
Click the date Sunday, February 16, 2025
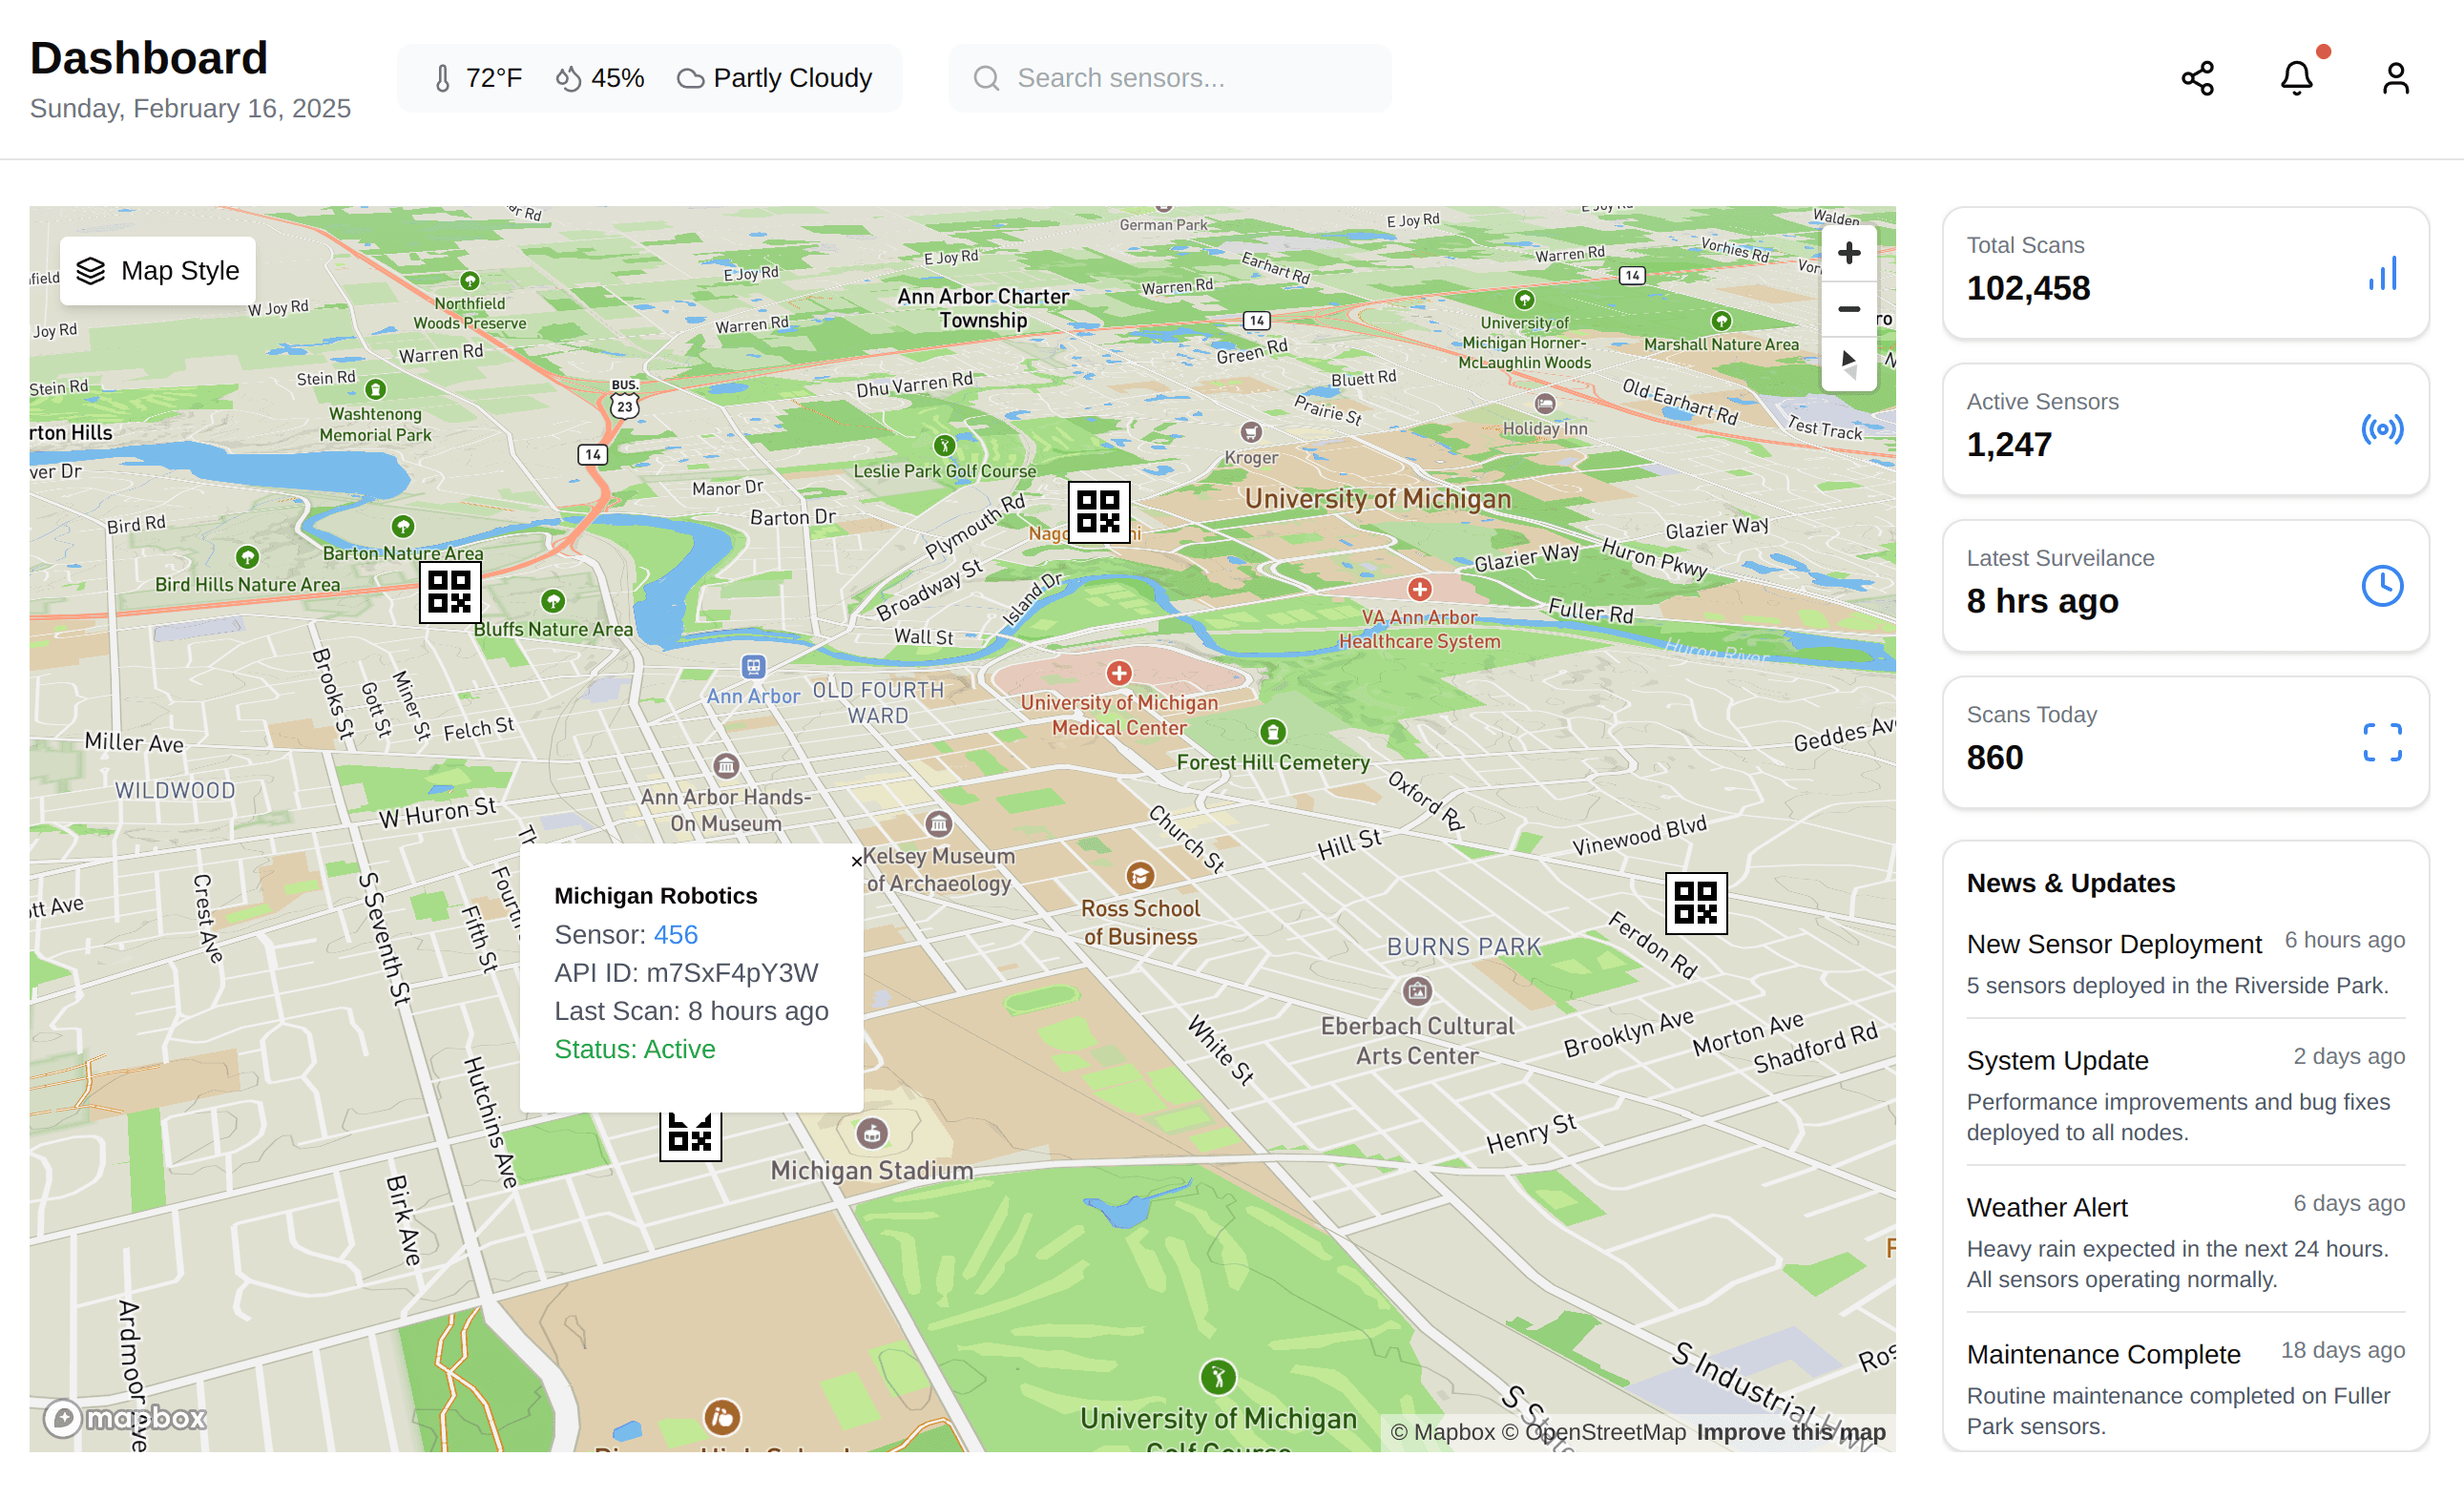pyautogui.click(x=190, y=108)
